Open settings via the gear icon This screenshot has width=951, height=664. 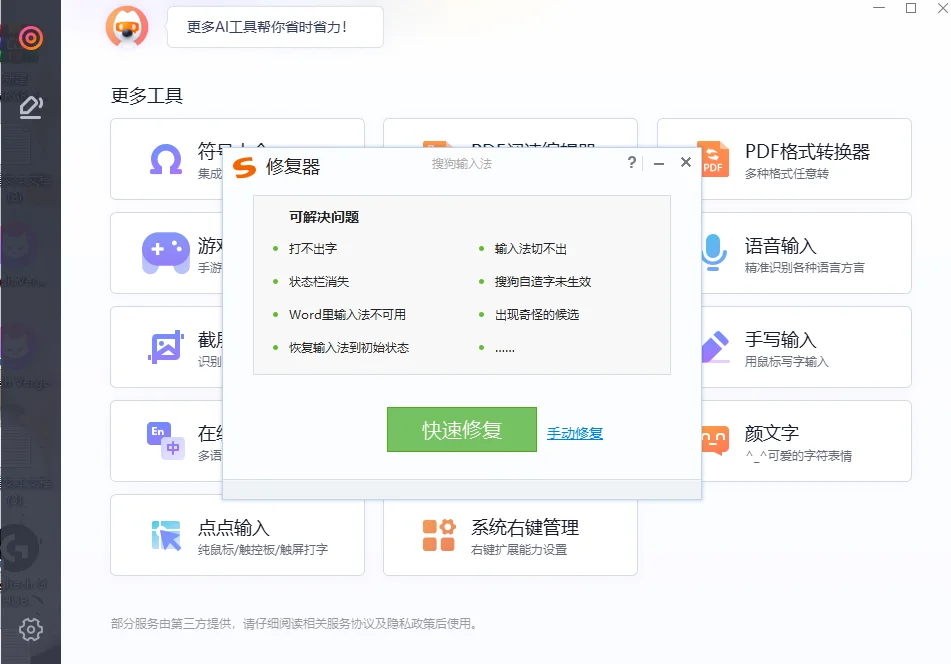coord(31,629)
